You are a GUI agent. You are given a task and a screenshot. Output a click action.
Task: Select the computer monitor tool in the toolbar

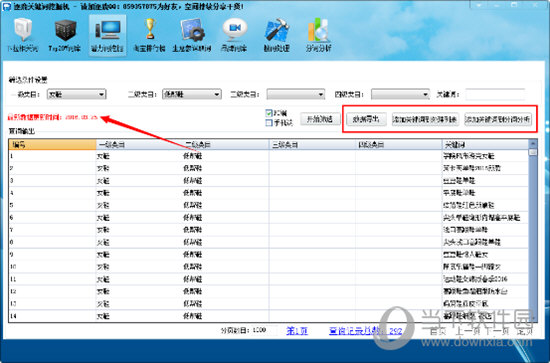point(107,35)
